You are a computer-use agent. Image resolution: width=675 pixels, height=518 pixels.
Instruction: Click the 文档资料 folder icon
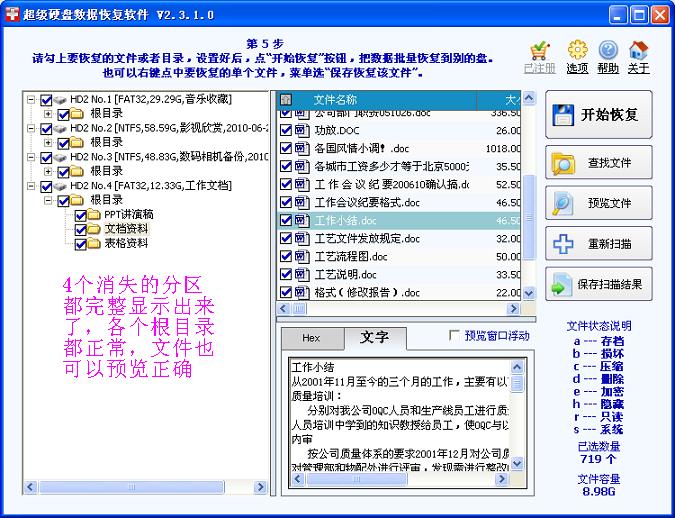94,229
